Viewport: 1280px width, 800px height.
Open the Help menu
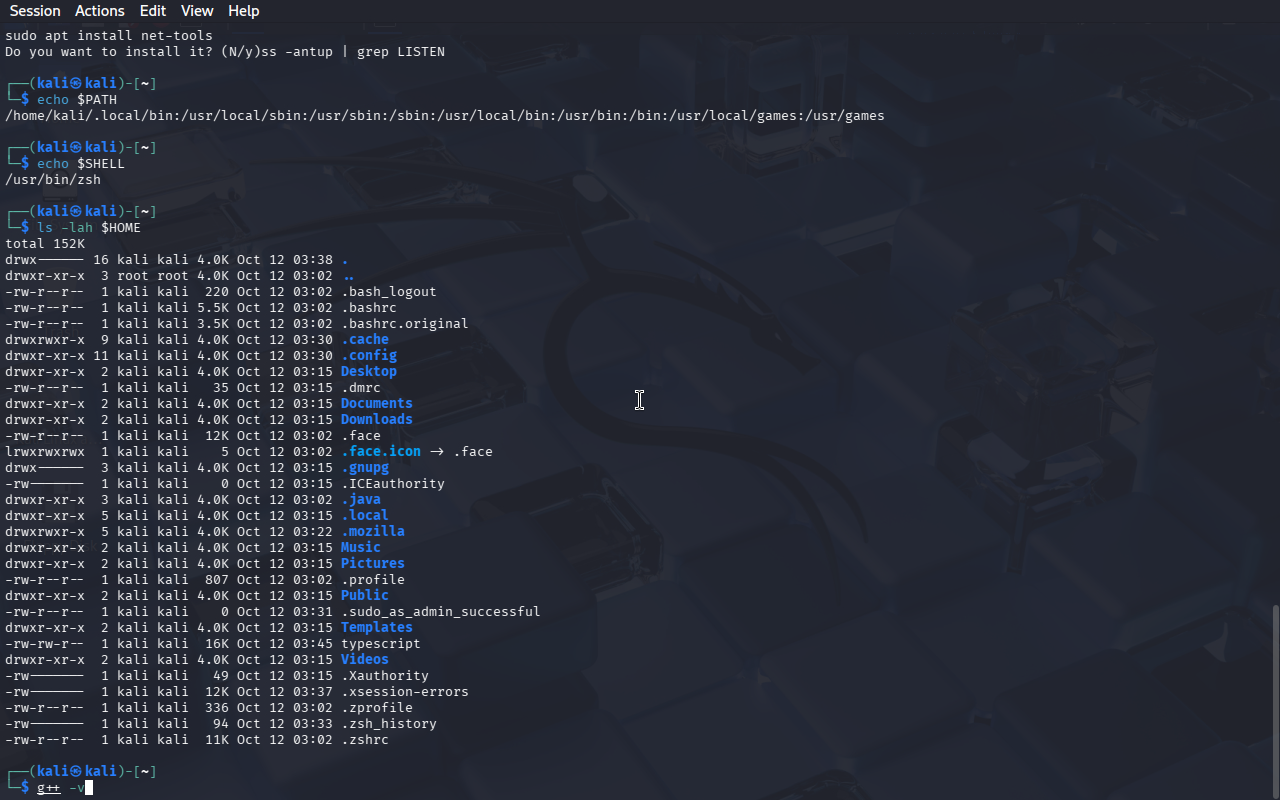coord(243,11)
